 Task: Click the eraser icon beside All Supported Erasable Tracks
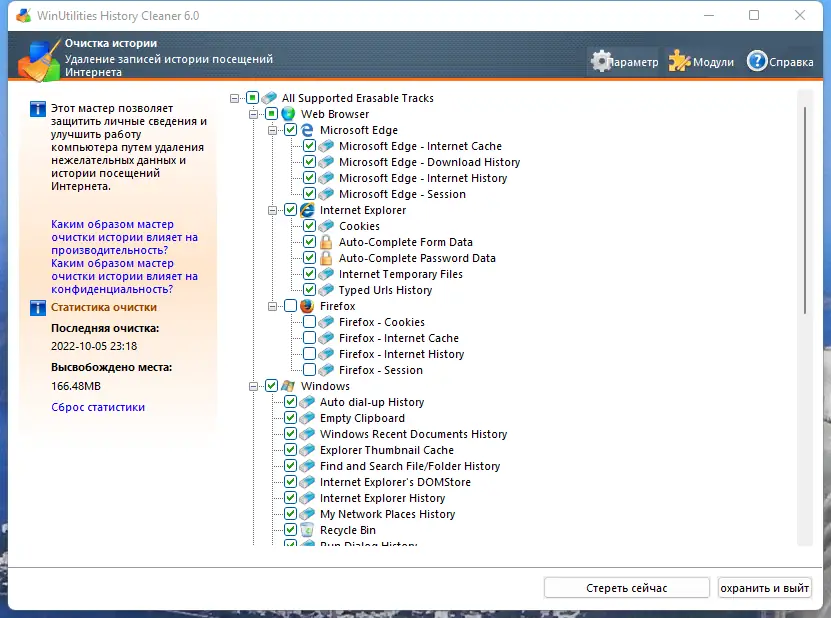pos(269,98)
